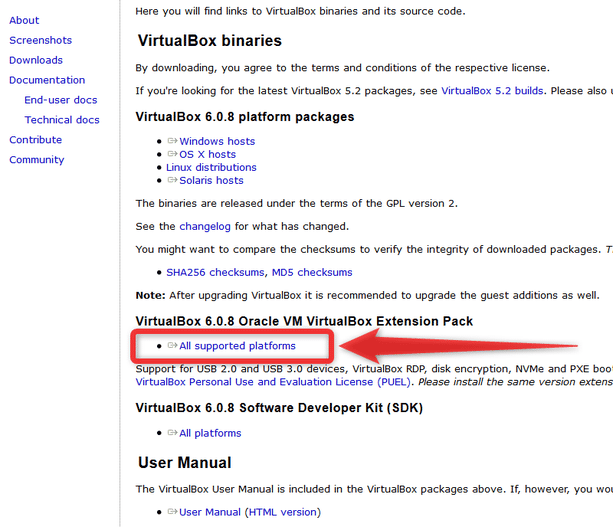Open the changelog link
The image size is (613, 527).
pos(205,226)
